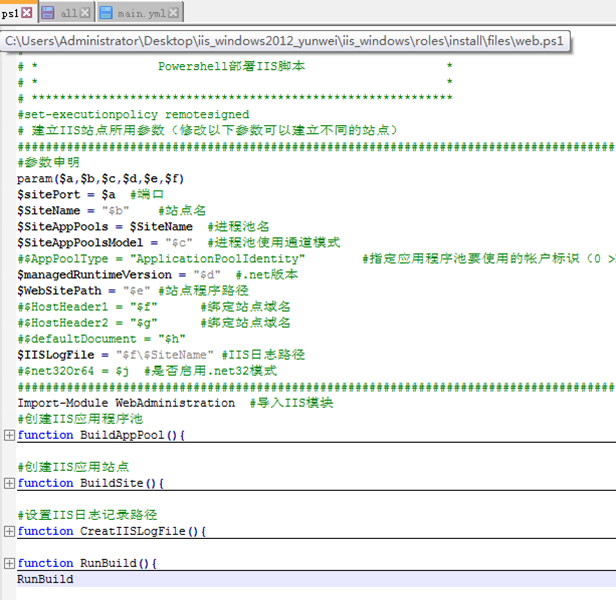Switch to the main.yml tab

click(x=140, y=13)
